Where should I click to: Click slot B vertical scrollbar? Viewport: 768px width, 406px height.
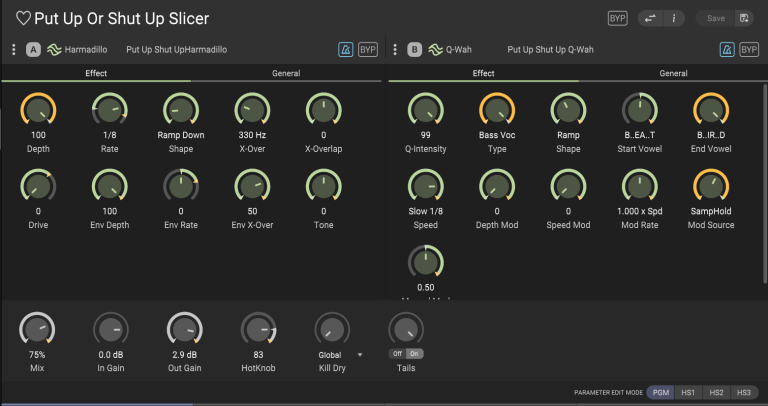[765, 184]
